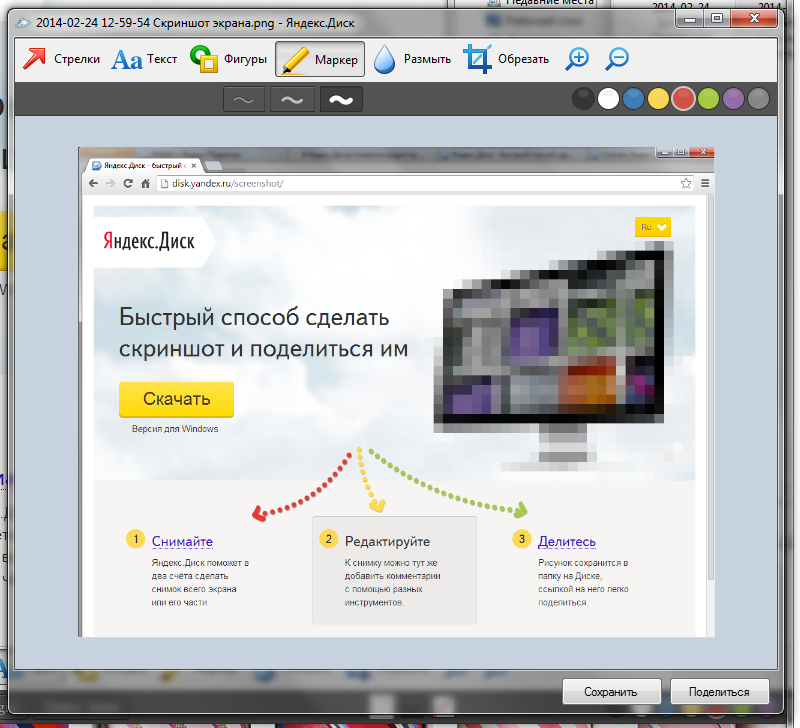800x728 pixels.
Task: Activate the Маркер highlighter tool
Action: [x=320, y=59]
